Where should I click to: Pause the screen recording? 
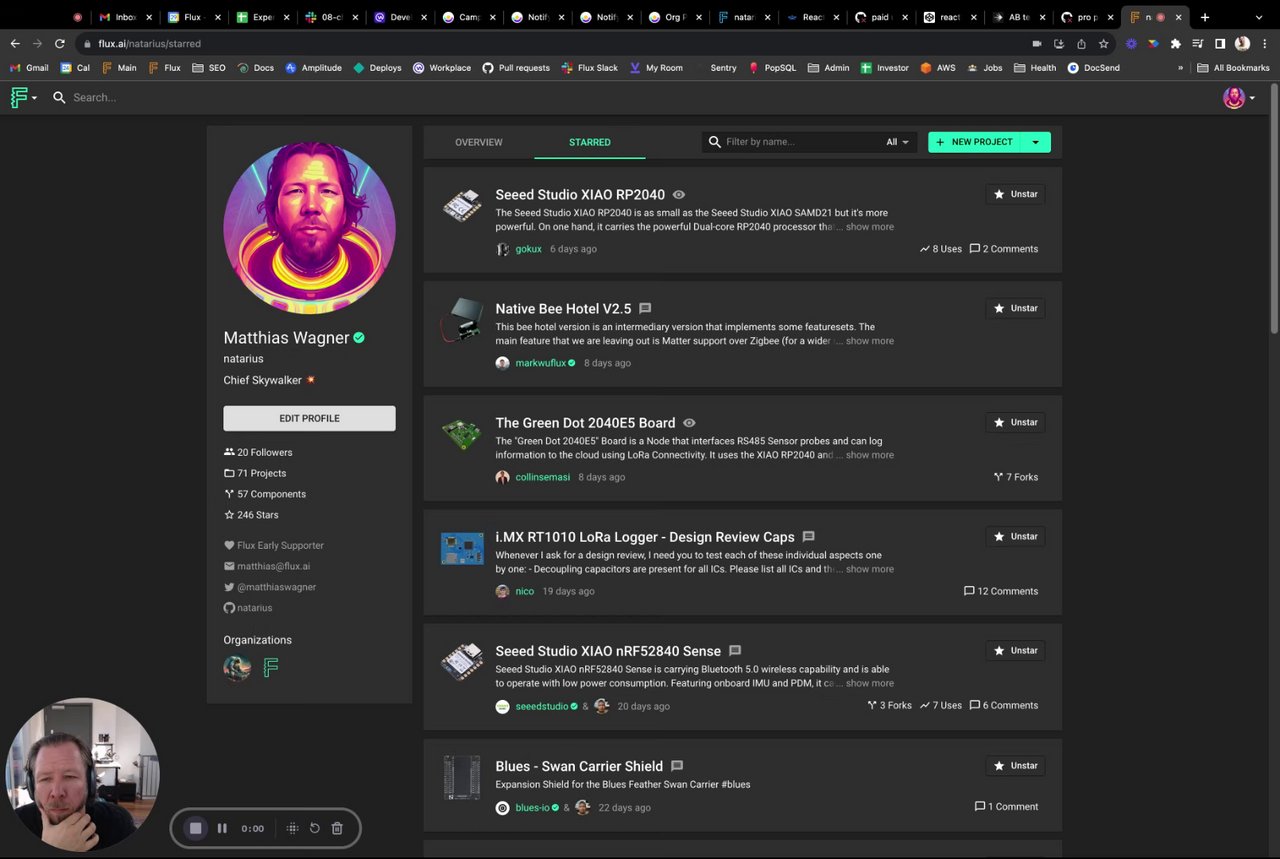click(x=222, y=828)
